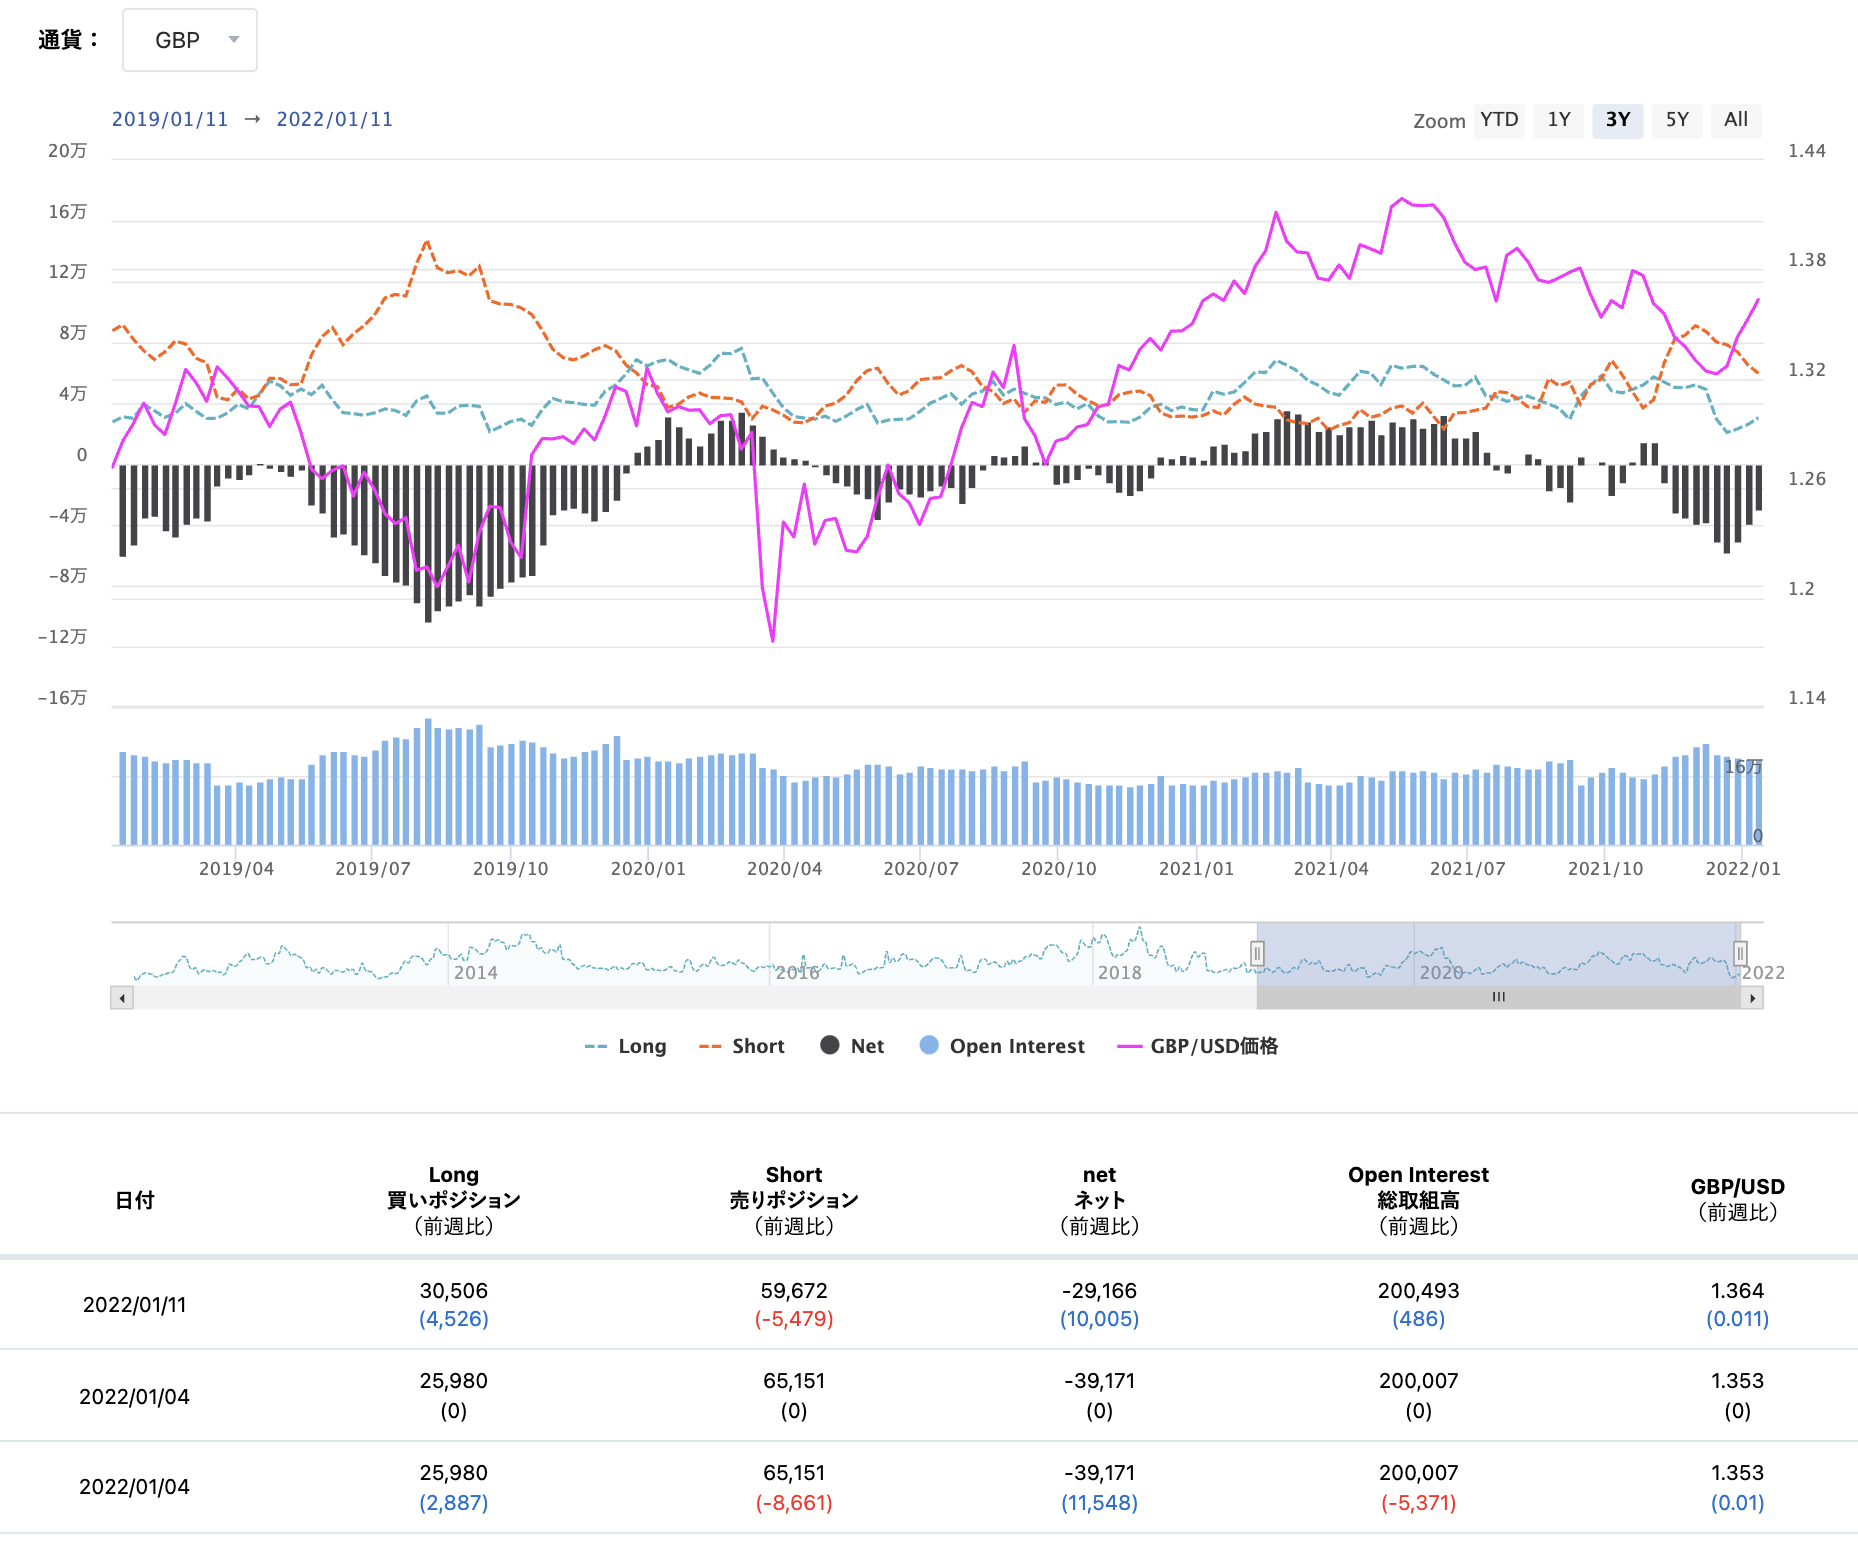Screen dimensions: 1858x1544
Task: Click the dropdown arrow beside GBP
Action: point(234,40)
